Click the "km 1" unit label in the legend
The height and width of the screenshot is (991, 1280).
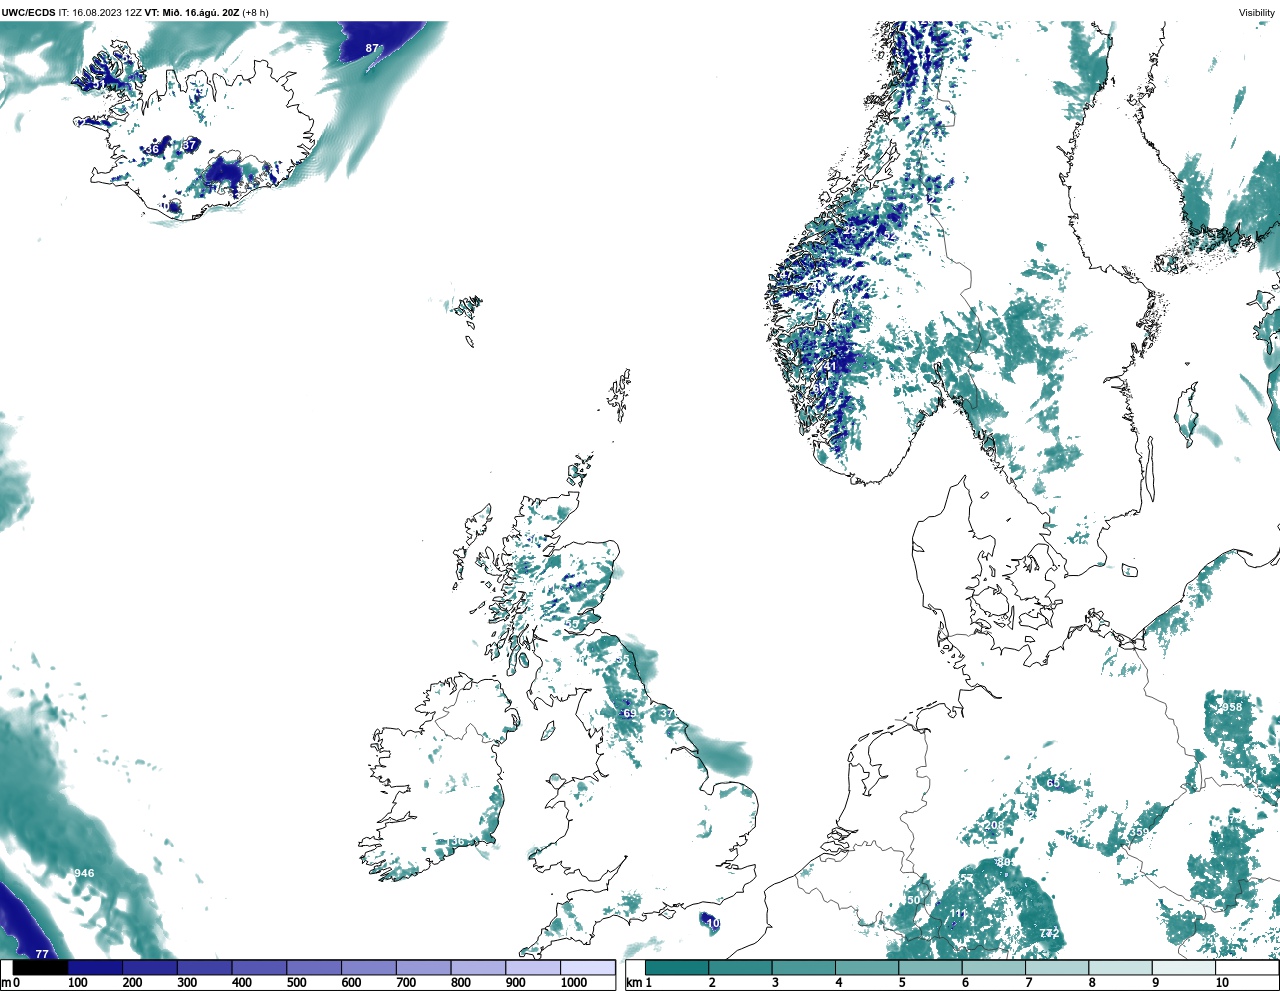tap(639, 983)
